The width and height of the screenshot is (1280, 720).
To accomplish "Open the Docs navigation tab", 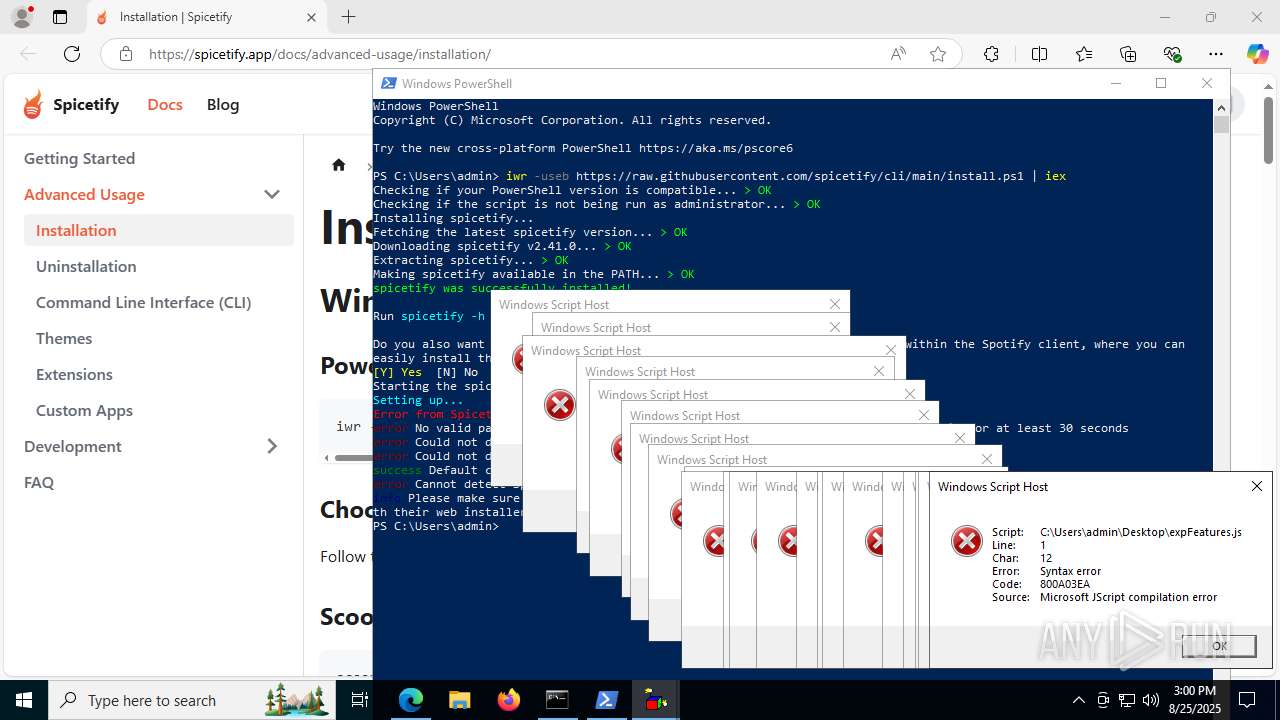I will pos(165,104).
